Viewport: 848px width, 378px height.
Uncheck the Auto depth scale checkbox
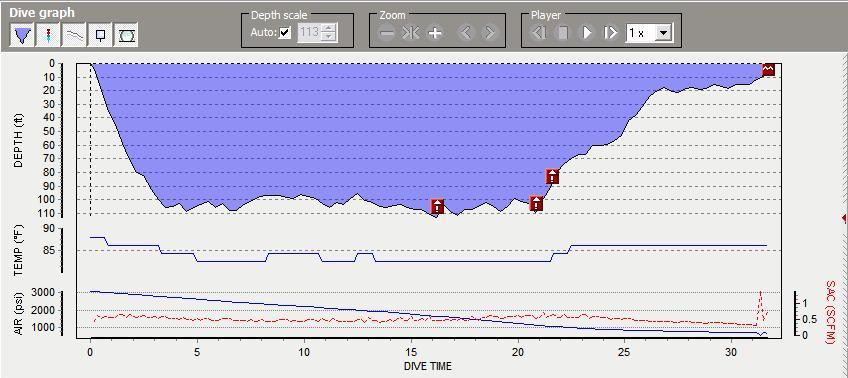click(x=285, y=32)
